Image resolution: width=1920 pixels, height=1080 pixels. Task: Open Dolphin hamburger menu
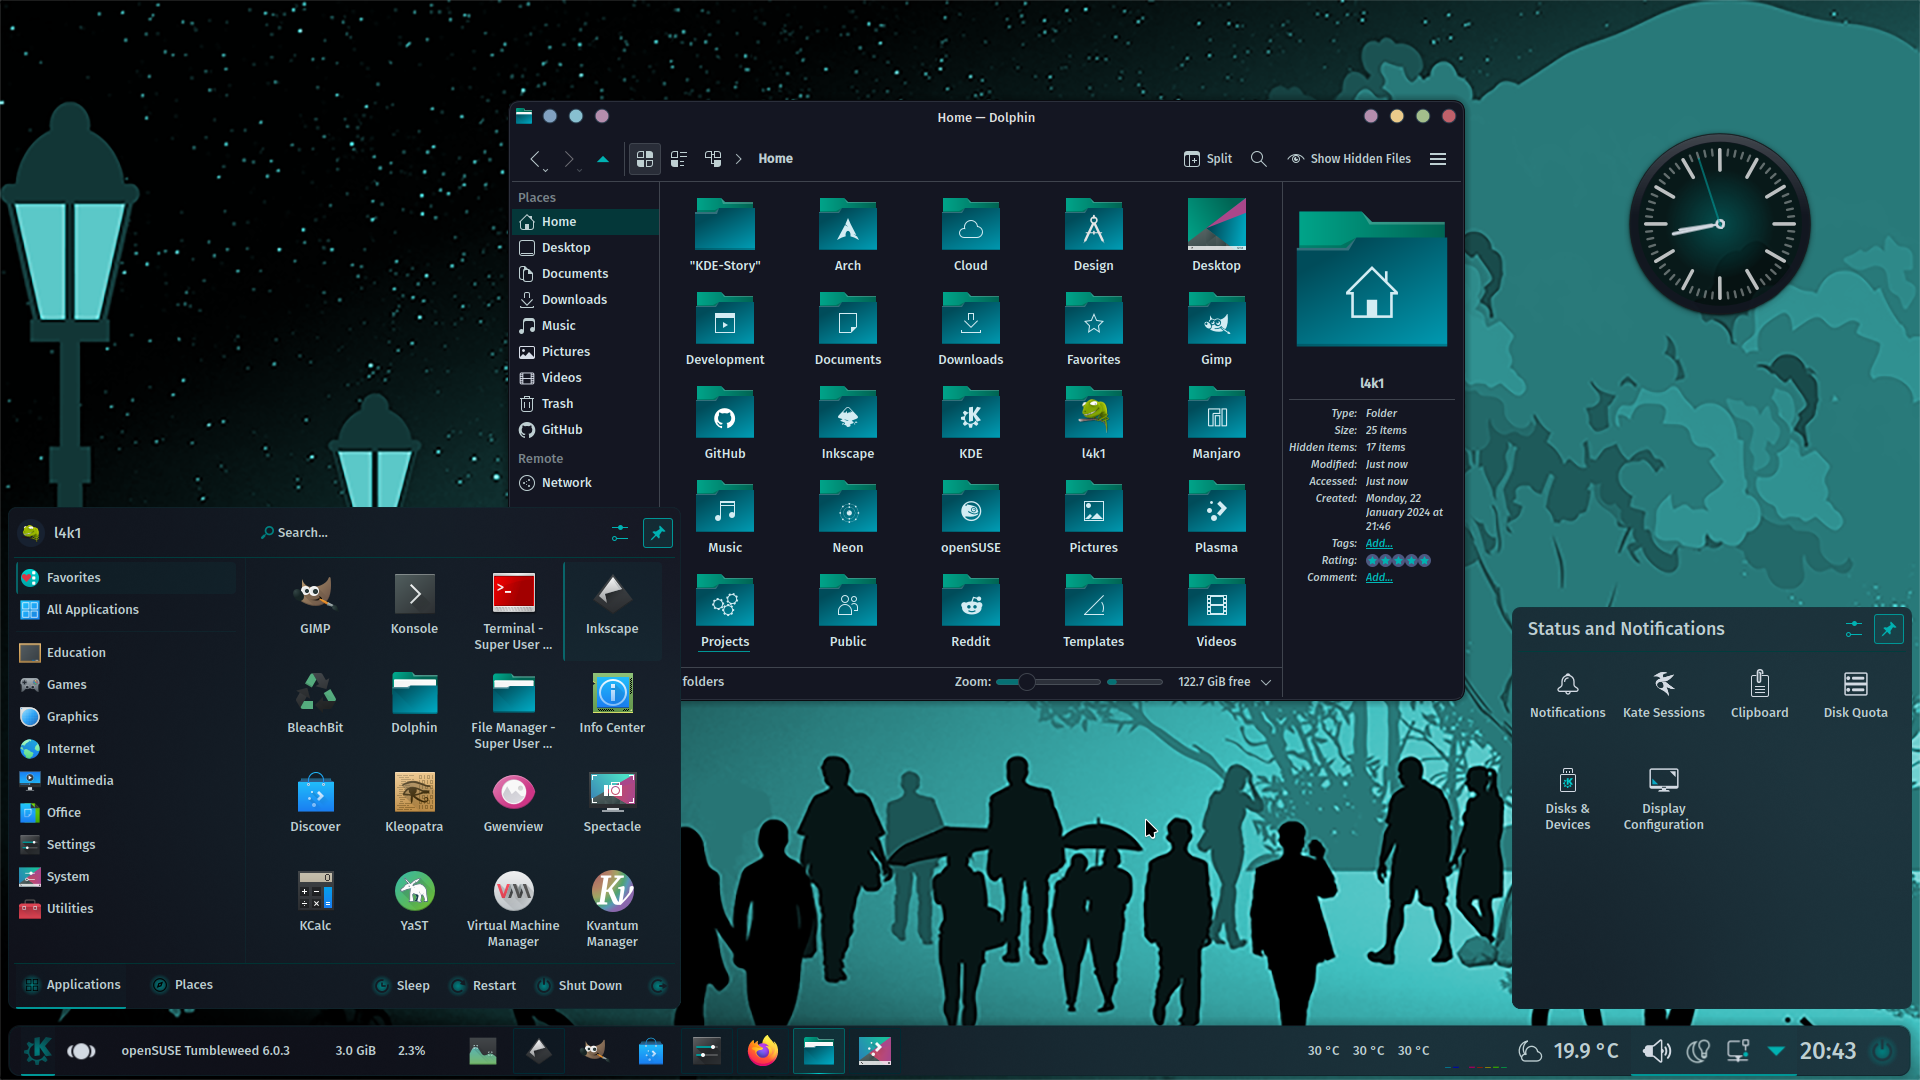pos(1438,158)
